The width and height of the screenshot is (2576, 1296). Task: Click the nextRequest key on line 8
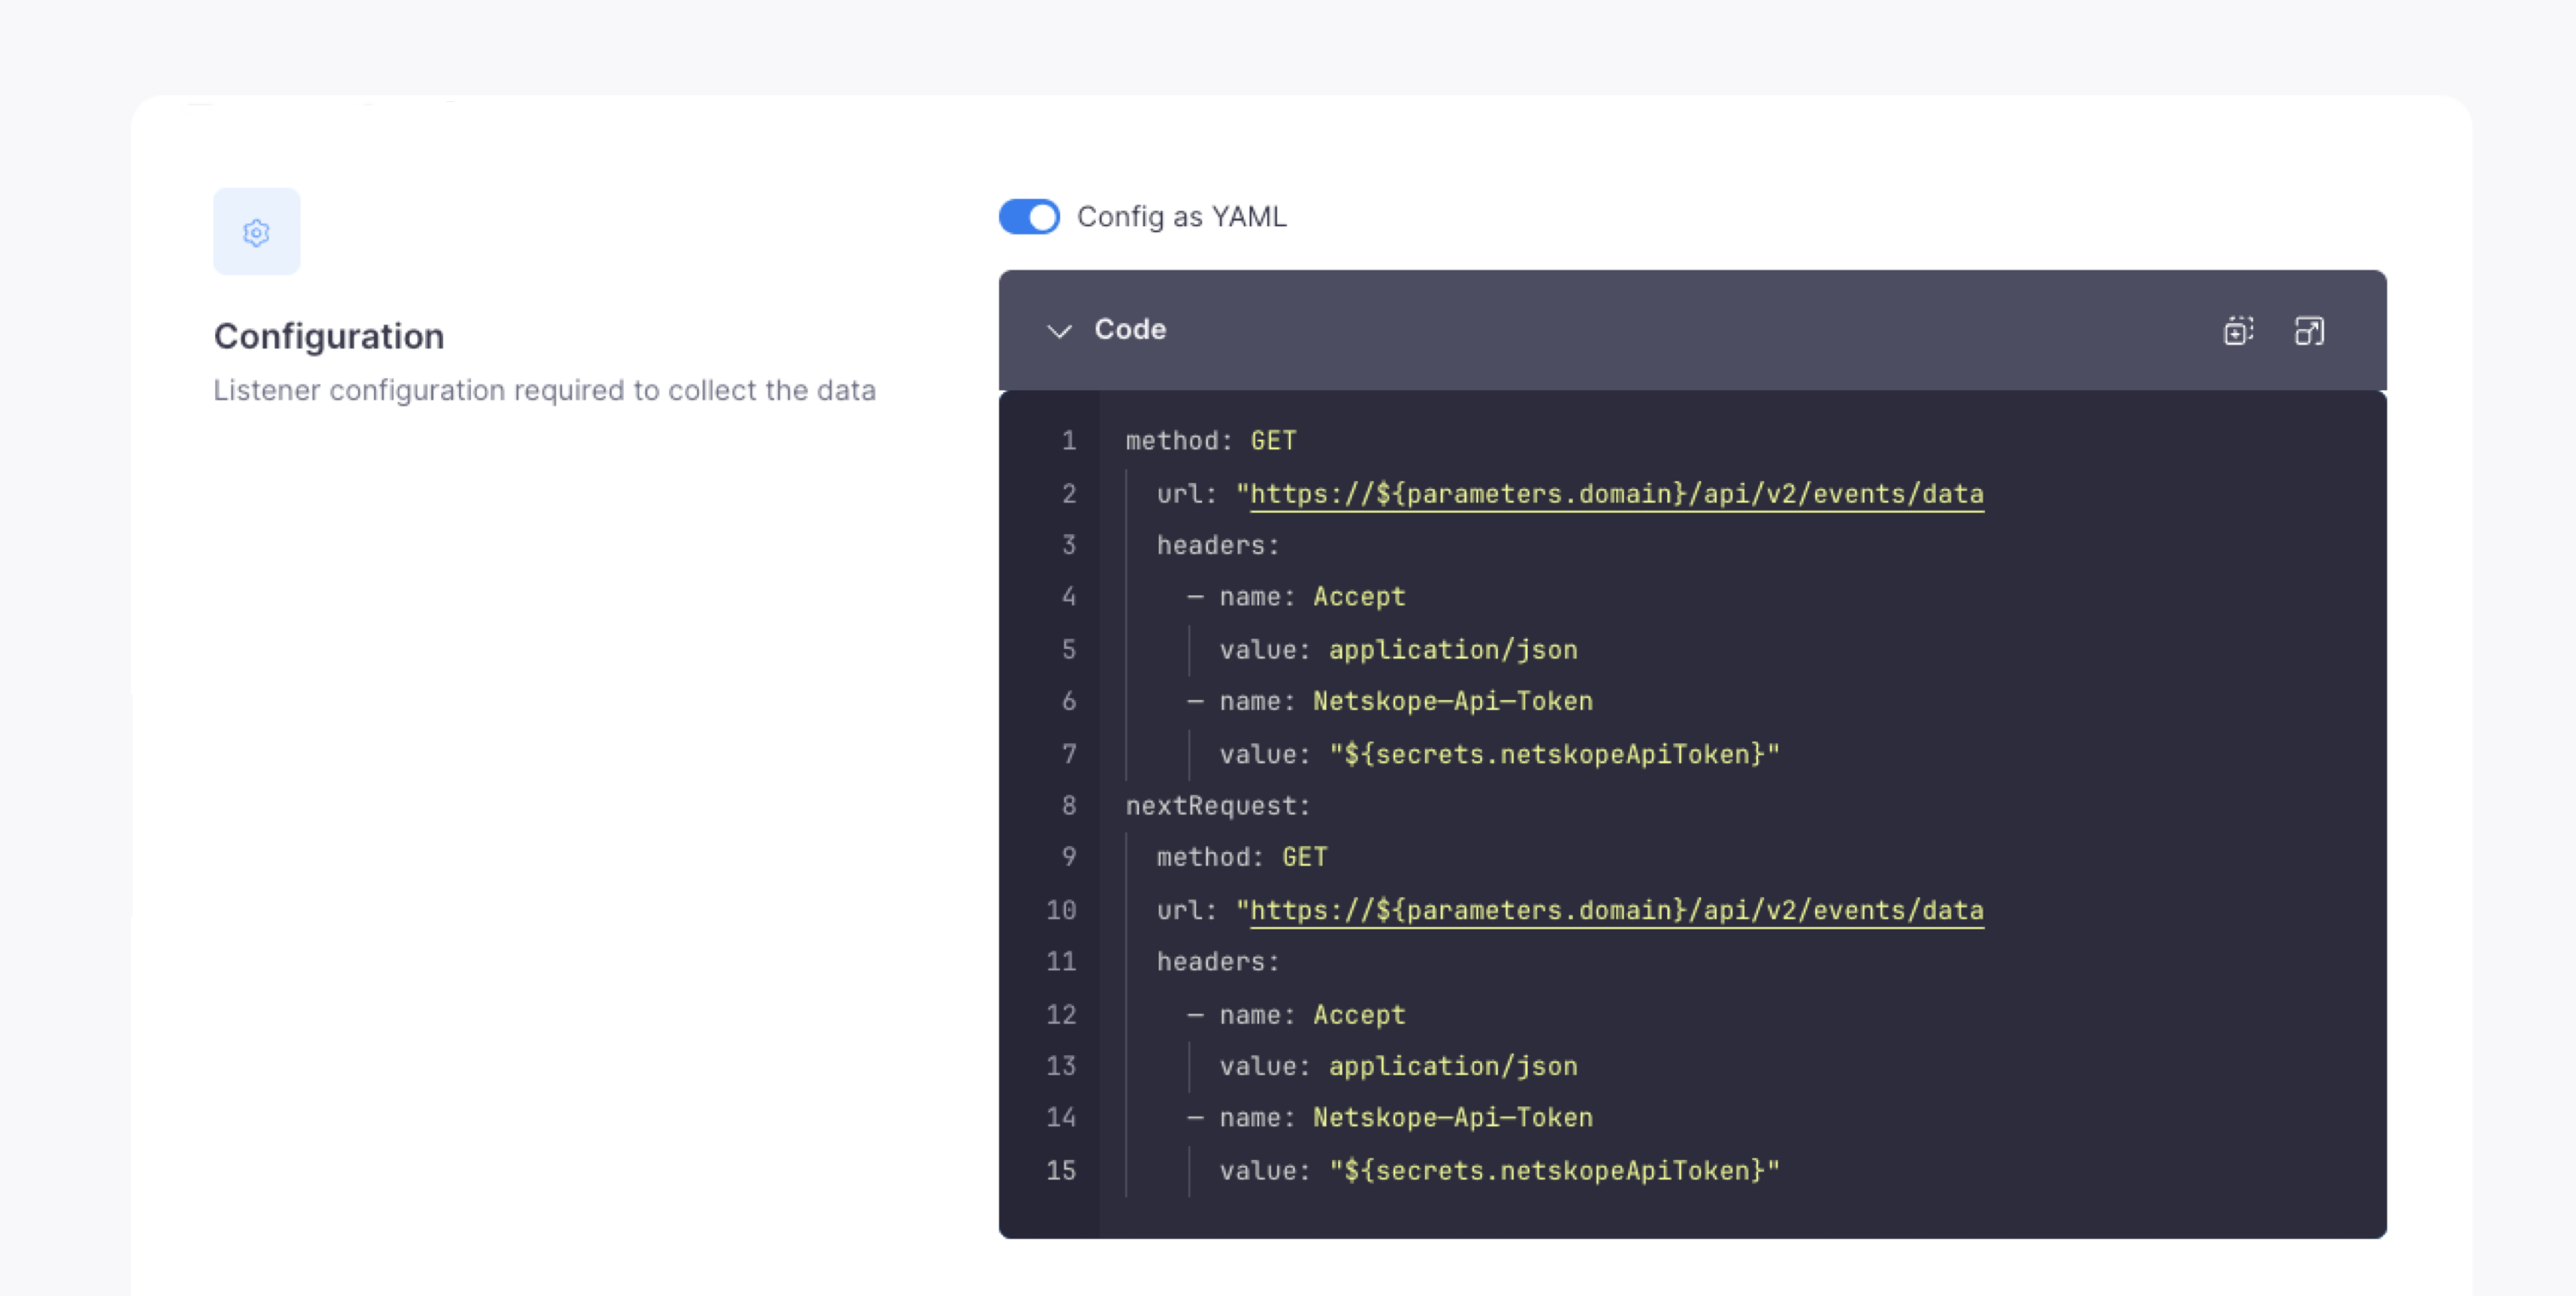[1216, 806]
